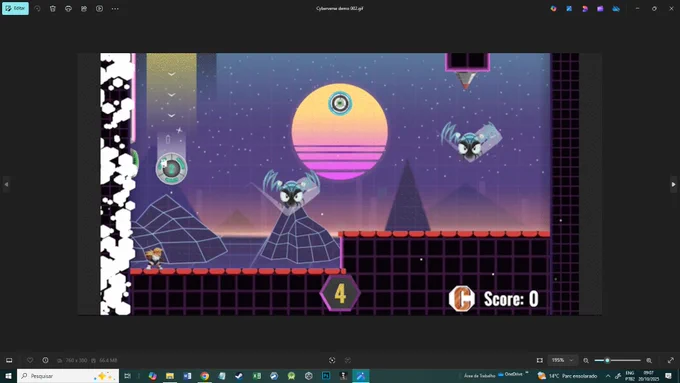The height and width of the screenshot is (383, 680).
Task: Click the visual search scan icon
Action: coord(332,360)
